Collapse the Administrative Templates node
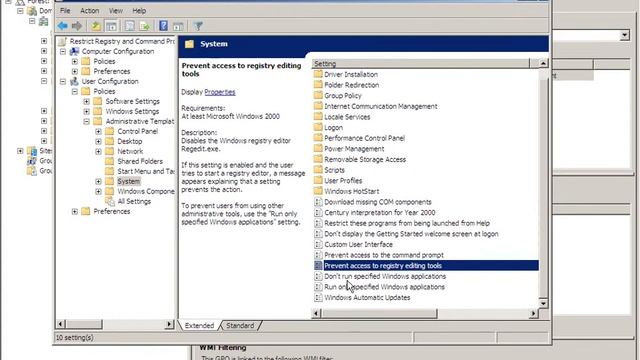 [87, 121]
